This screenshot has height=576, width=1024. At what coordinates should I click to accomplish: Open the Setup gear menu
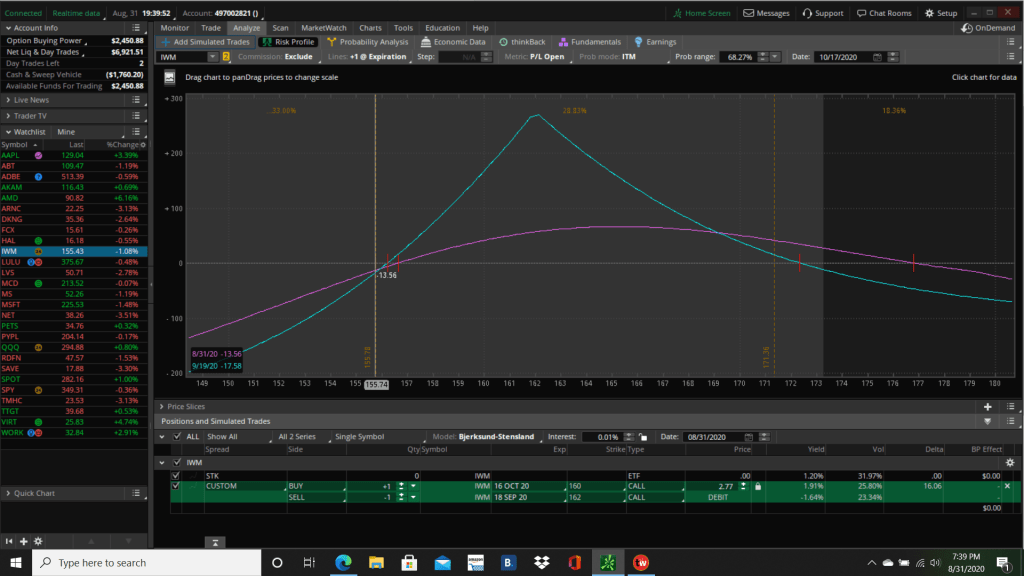pyautogui.click(x=940, y=13)
